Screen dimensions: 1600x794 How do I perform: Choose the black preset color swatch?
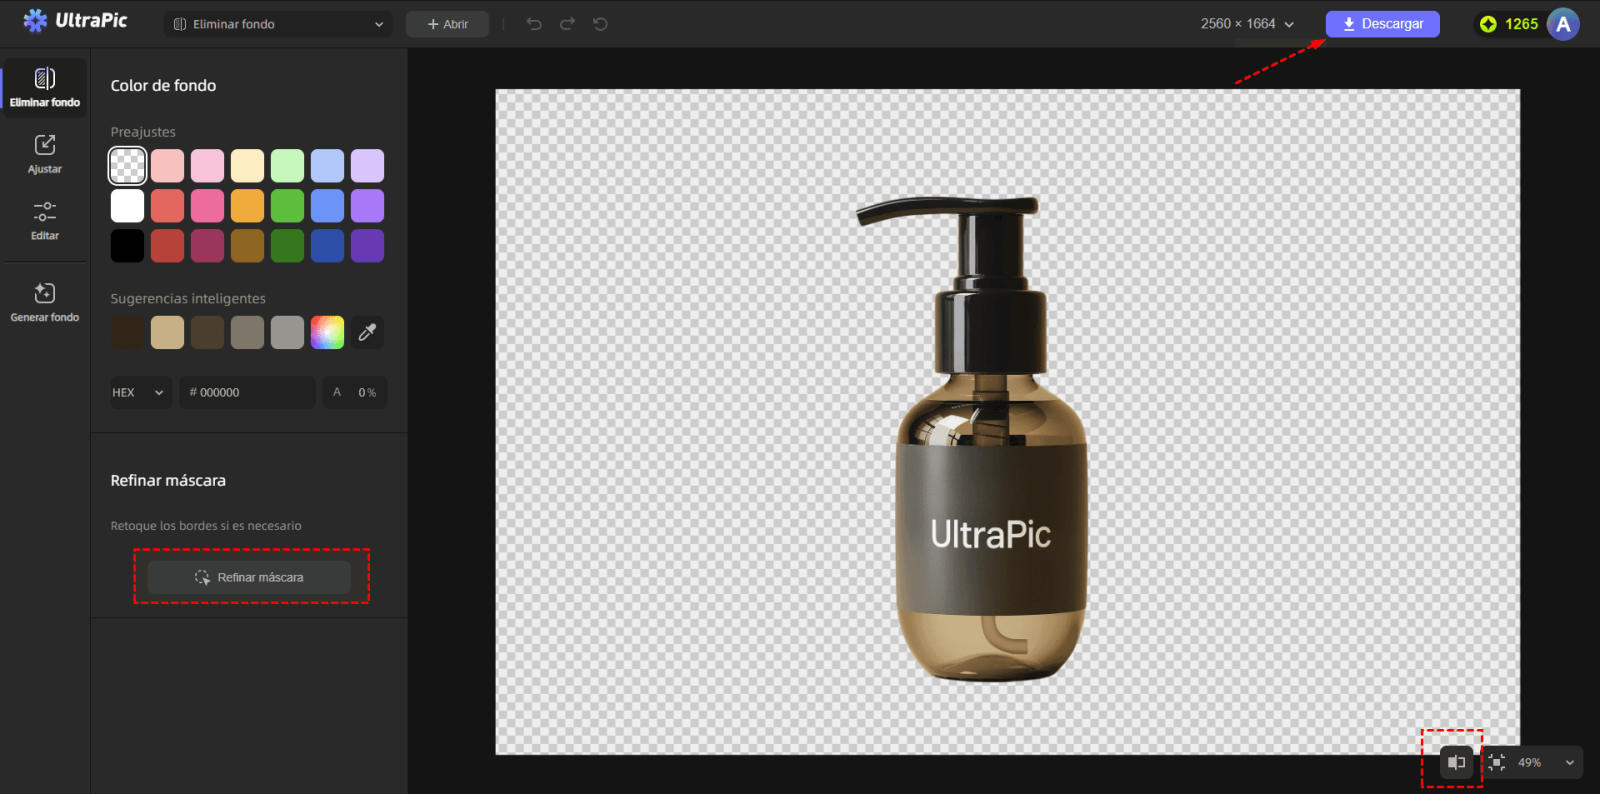coord(127,246)
